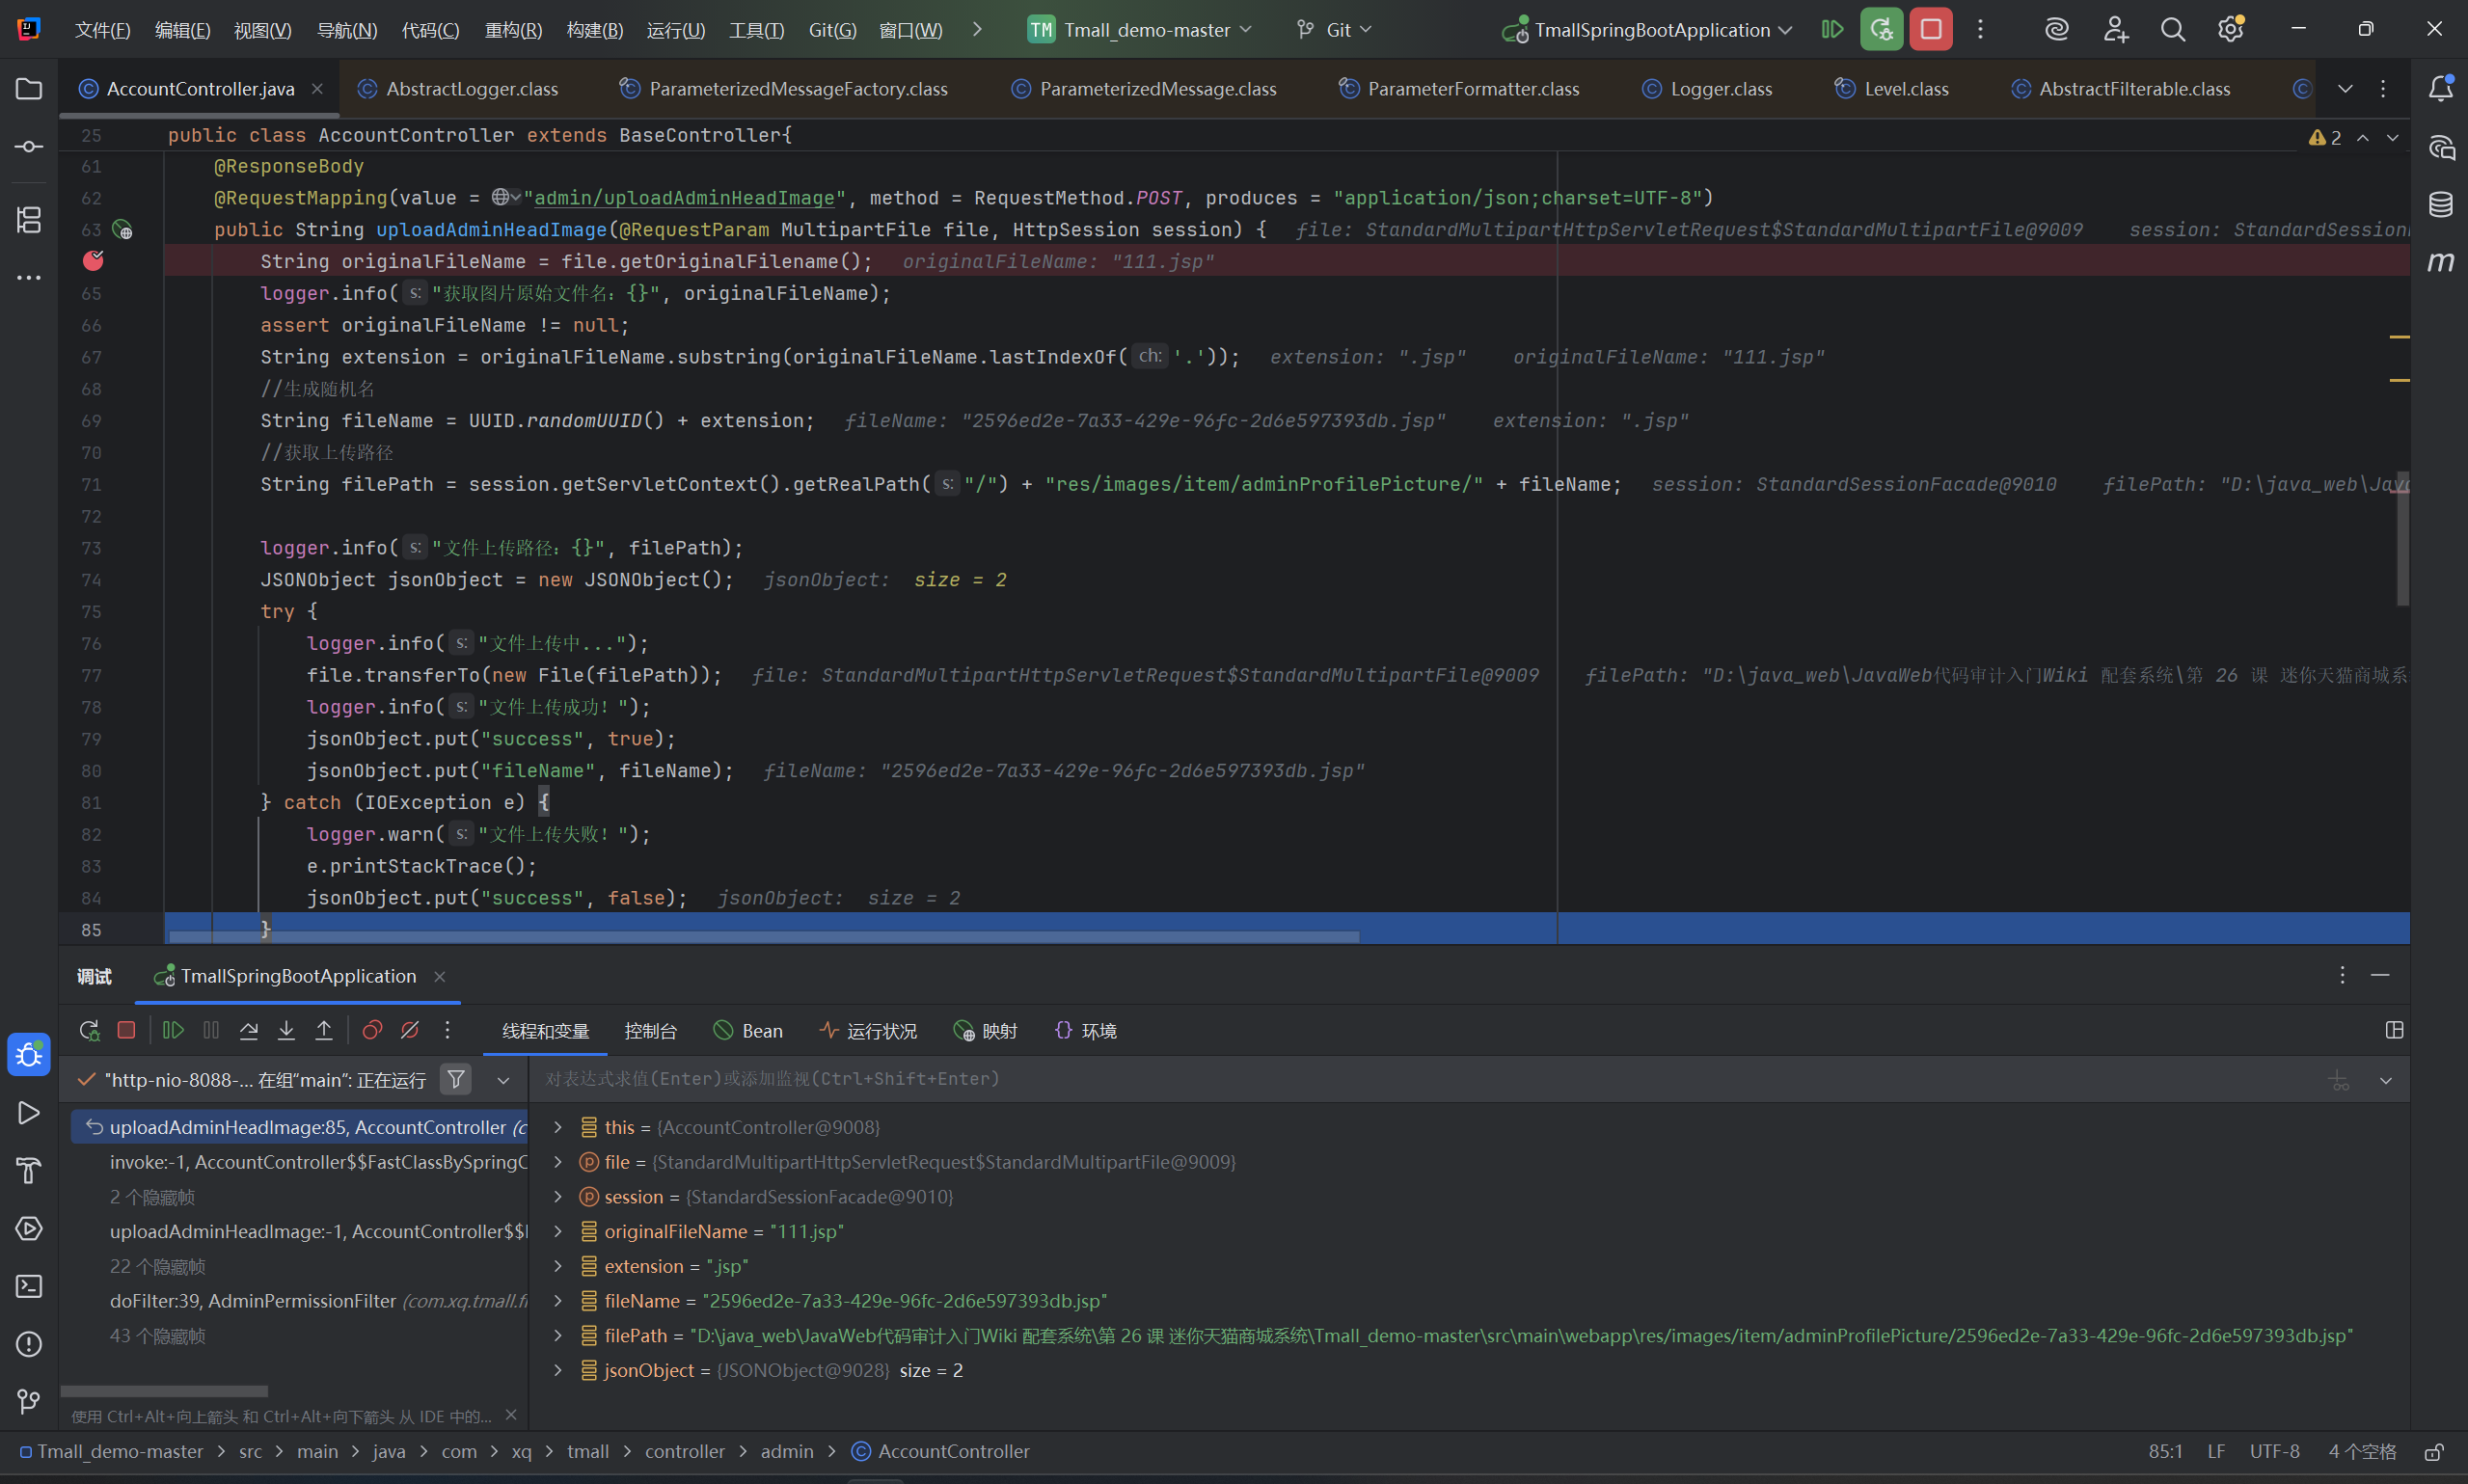Switch to the 控制台 console tab

(650, 1031)
